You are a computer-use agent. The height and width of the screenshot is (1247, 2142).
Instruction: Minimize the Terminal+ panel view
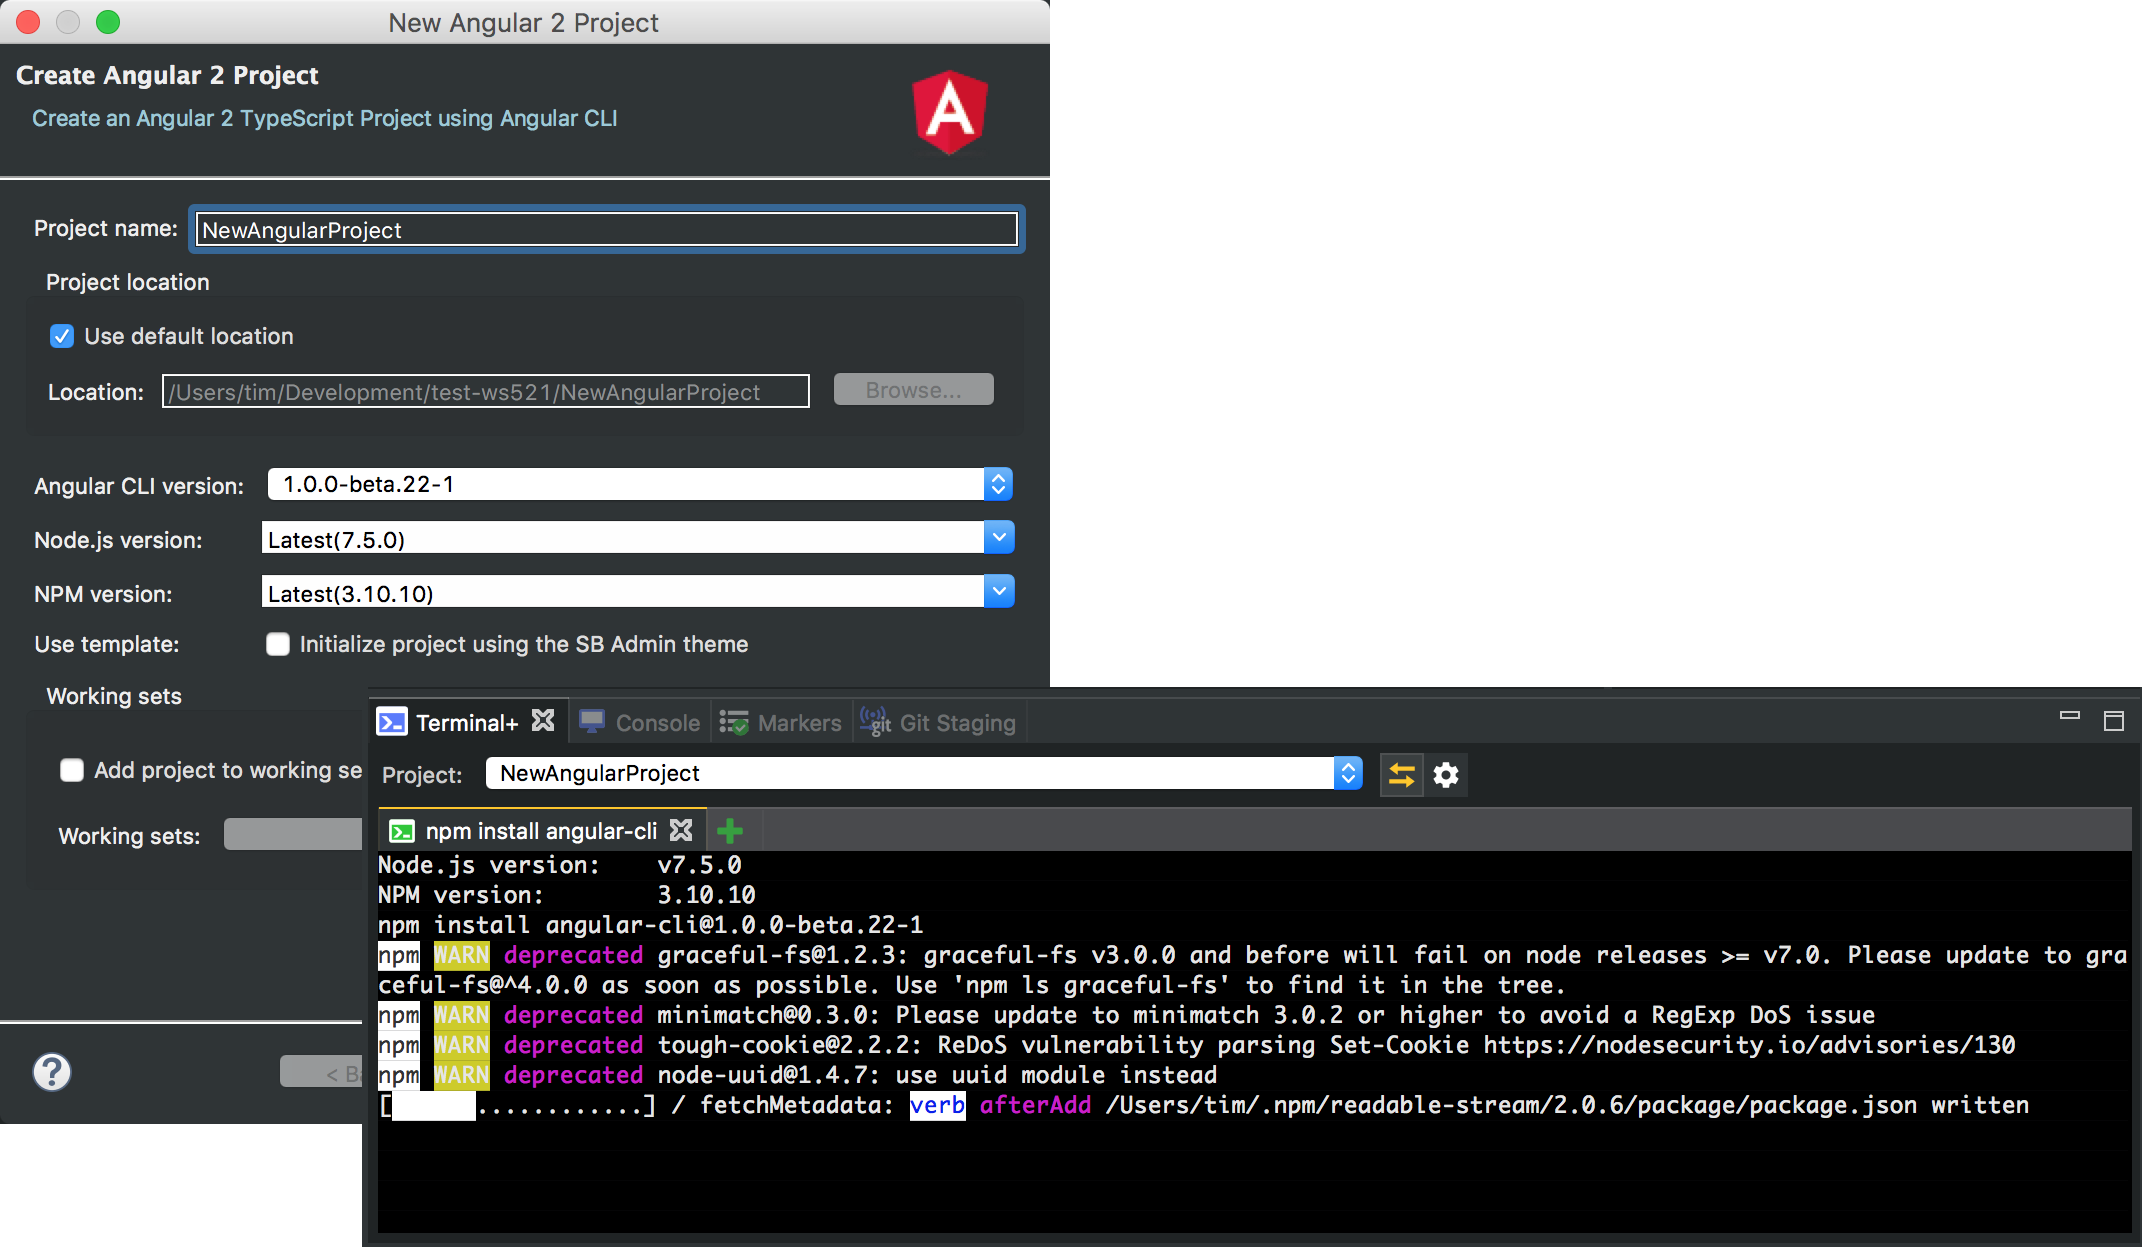(2070, 716)
